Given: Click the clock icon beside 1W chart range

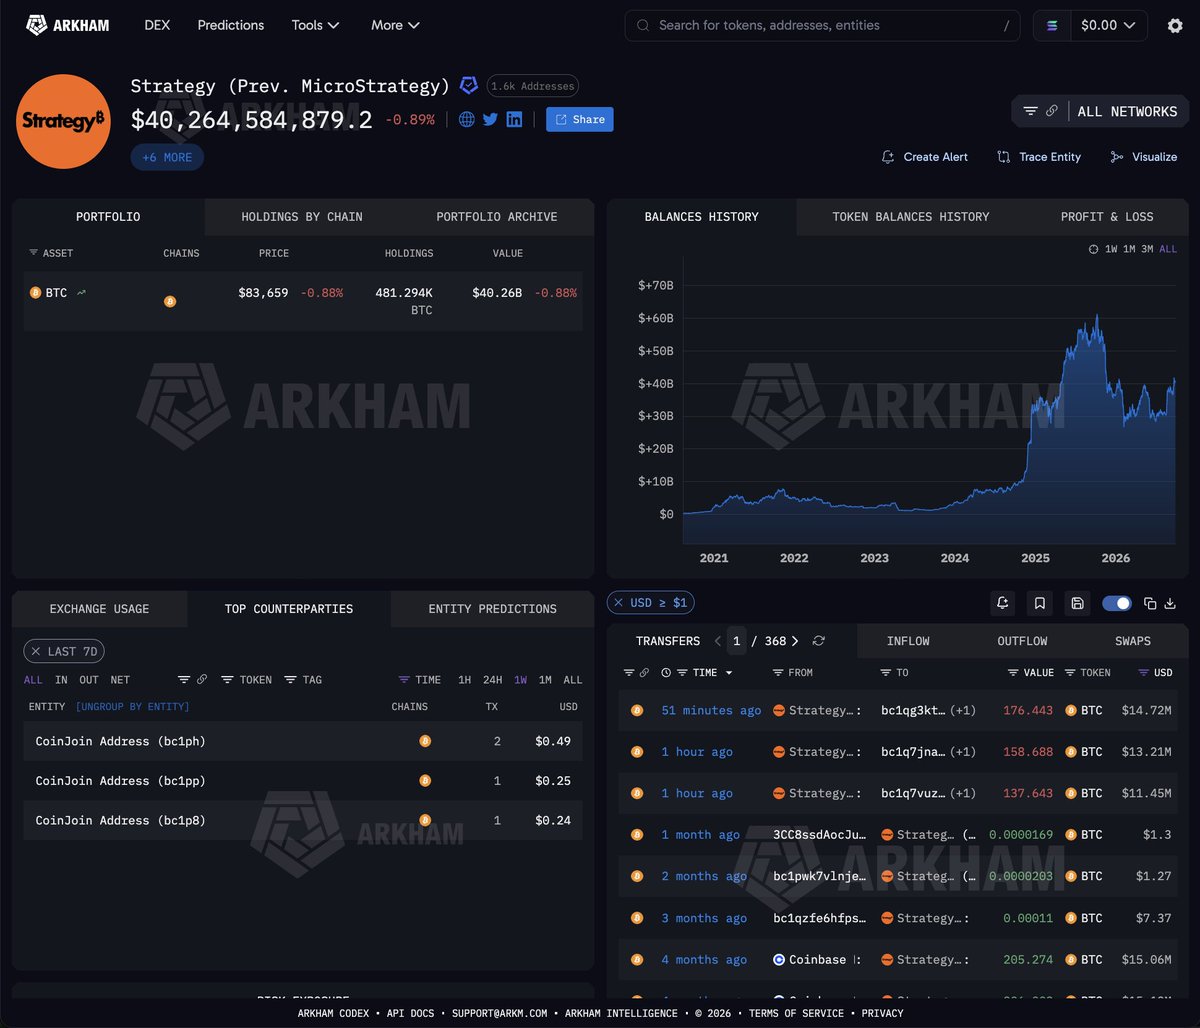Looking at the screenshot, I should click(x=1094, y=249).
